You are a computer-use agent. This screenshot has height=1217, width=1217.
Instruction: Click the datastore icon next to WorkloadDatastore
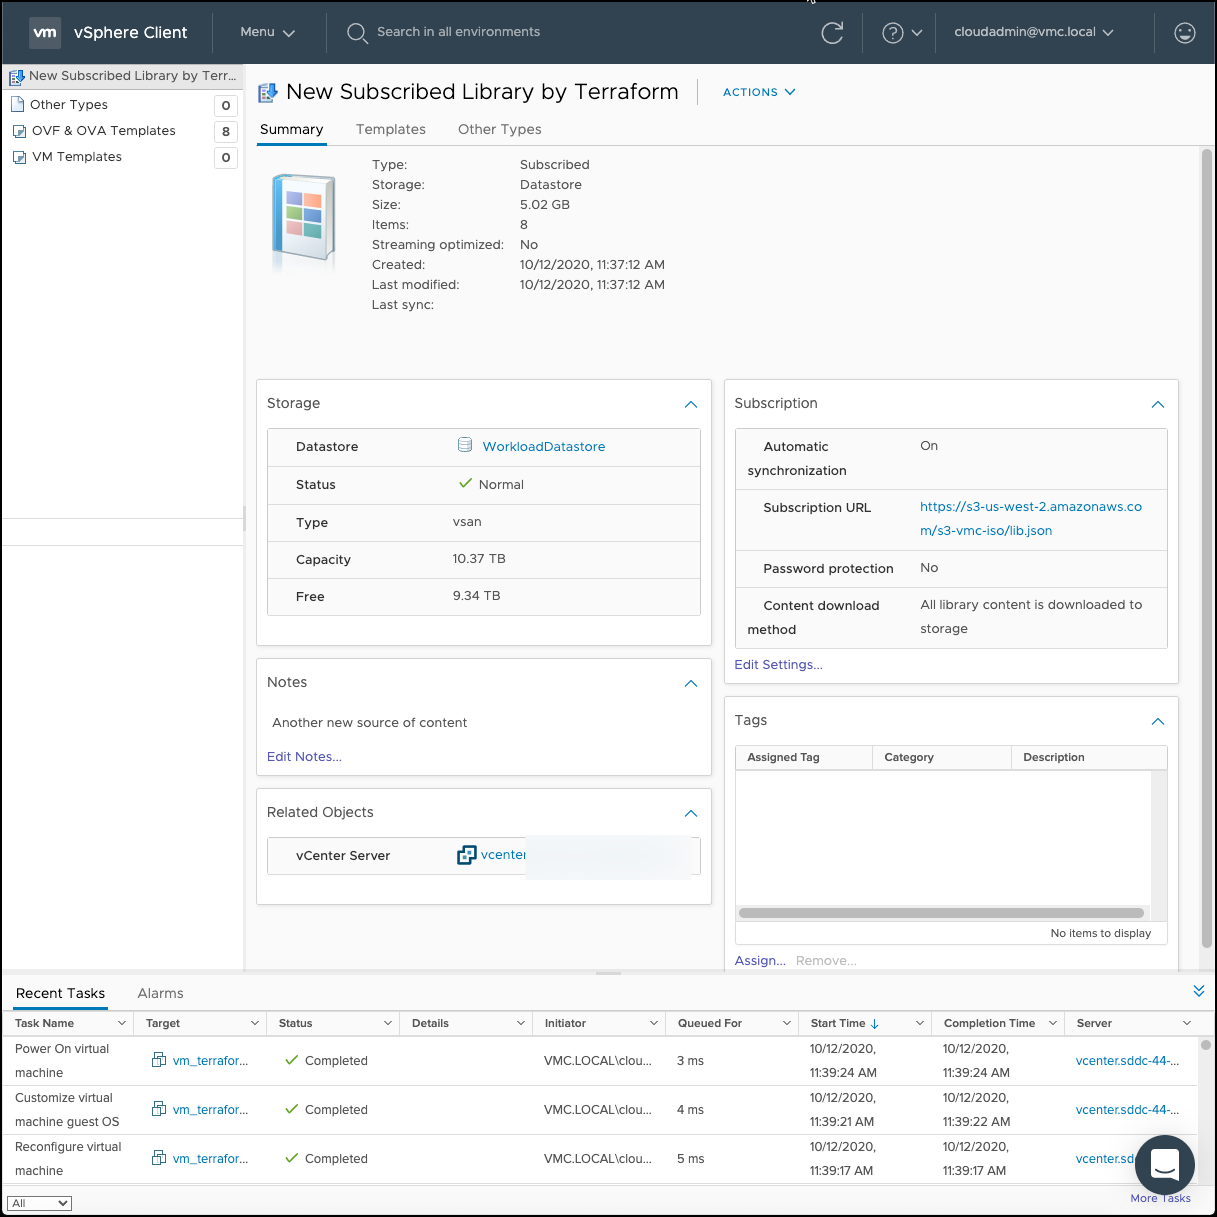[x=464, y=446]
